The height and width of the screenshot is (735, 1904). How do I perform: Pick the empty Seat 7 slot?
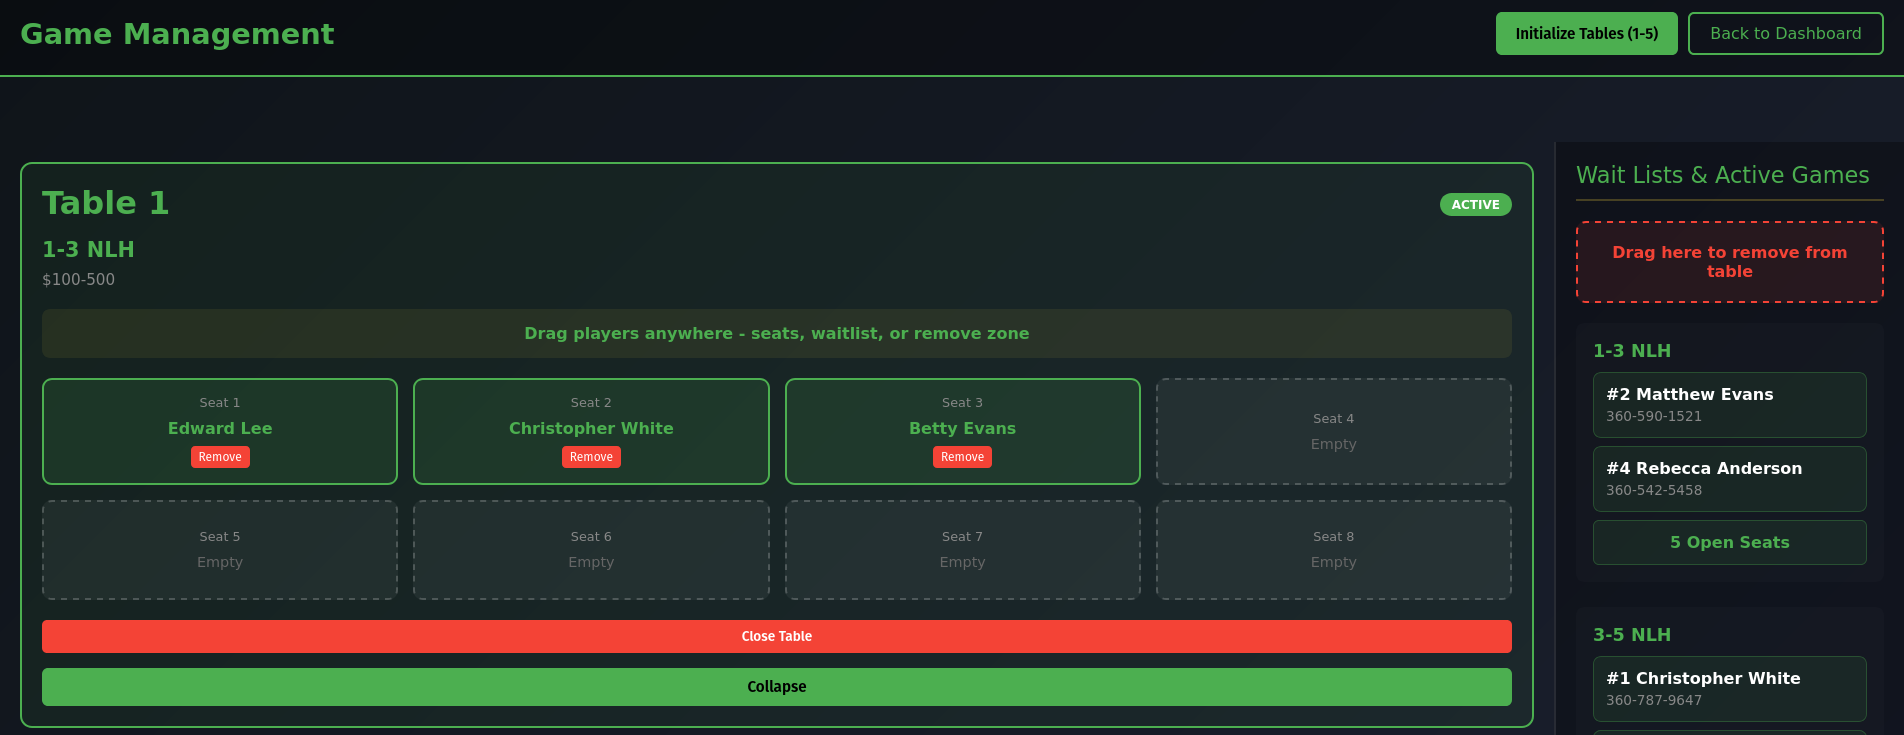tap(962, 550)
